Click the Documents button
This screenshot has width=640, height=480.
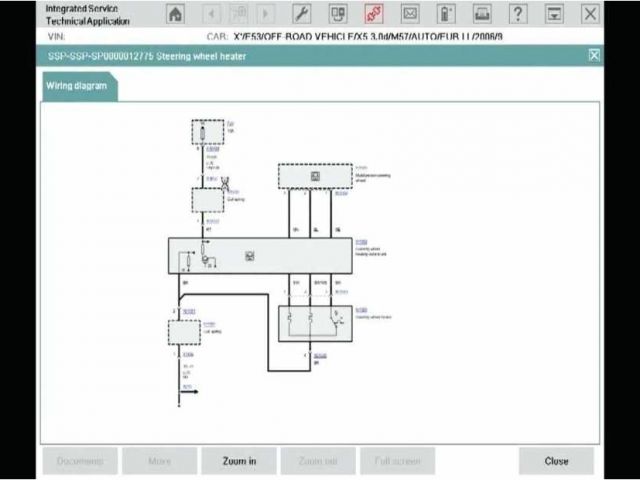coord(79,461)
